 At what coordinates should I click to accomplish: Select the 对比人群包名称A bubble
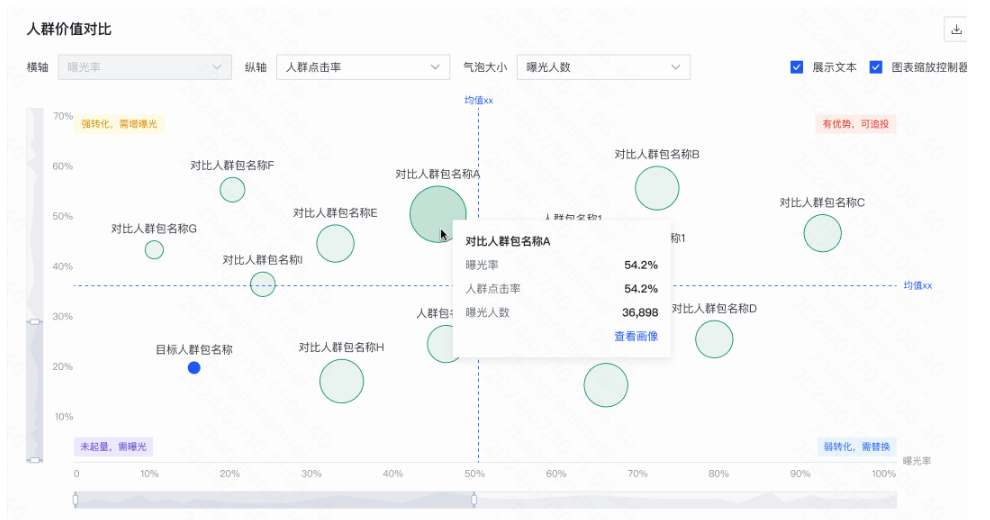pos(438,214)
